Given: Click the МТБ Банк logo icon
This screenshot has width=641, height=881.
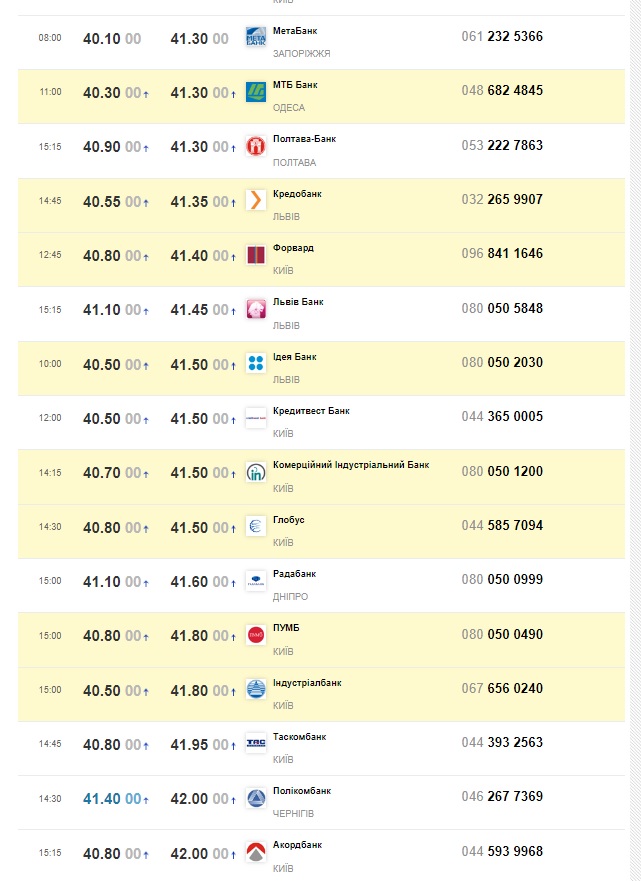Looking at the screenshot, I should tap(256, 92).
